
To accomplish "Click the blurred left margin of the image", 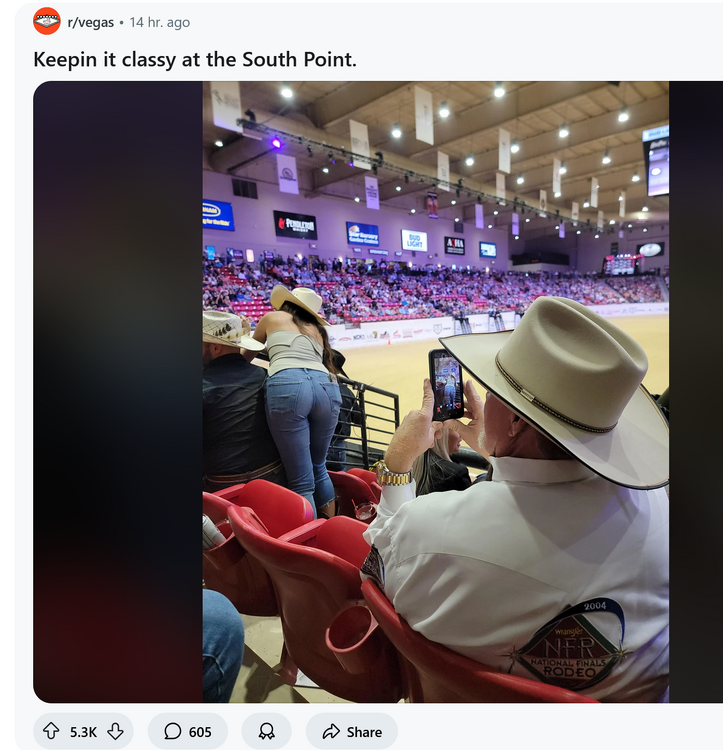I will coord(117,391).
